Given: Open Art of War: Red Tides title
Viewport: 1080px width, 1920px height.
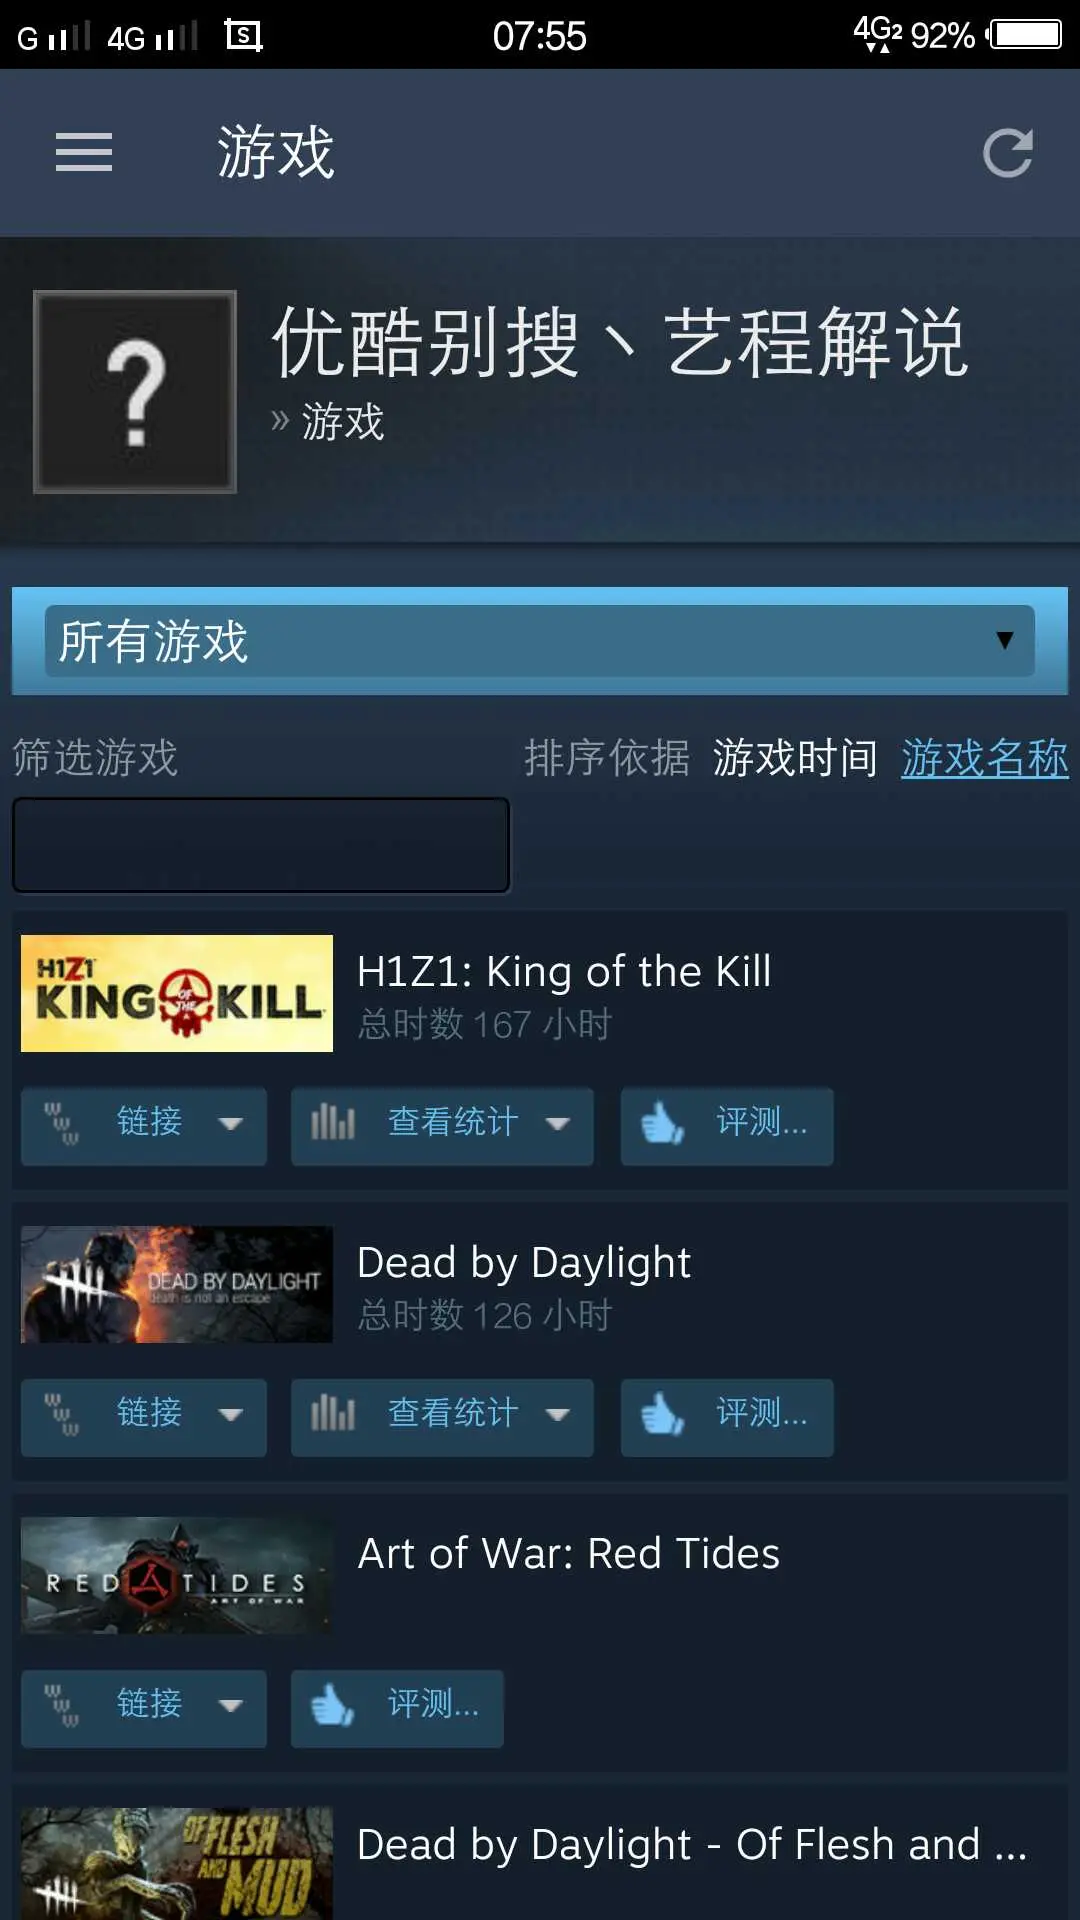Looking at the screenshot, I should 568,1554.
